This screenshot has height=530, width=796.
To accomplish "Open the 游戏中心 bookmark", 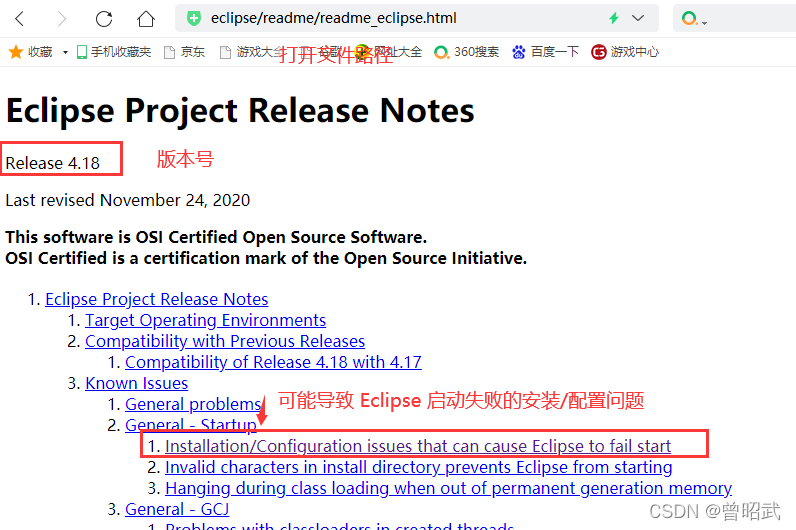I will tap(625, 52).
